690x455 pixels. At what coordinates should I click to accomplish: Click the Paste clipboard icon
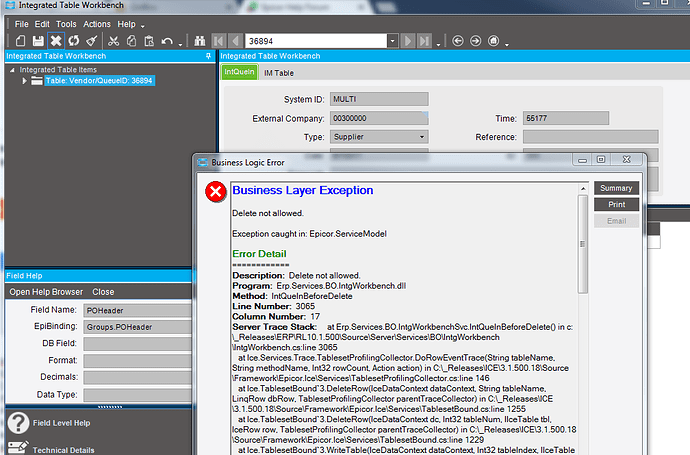(x=149, y=41)
